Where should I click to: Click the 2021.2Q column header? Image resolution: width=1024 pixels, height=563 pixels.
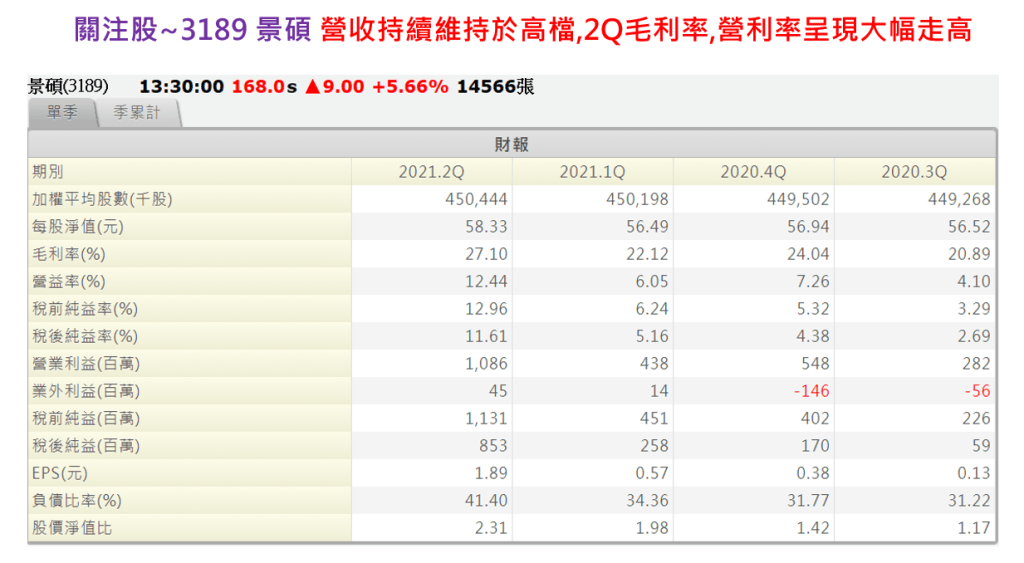point(431,172)
